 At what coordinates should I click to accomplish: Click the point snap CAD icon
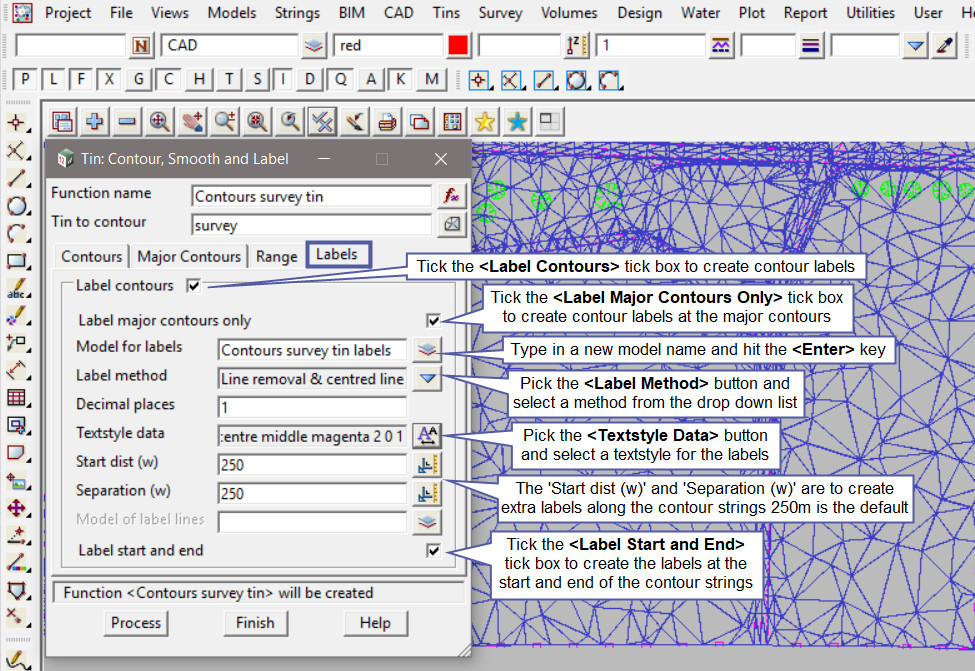(x=479, y=80)
